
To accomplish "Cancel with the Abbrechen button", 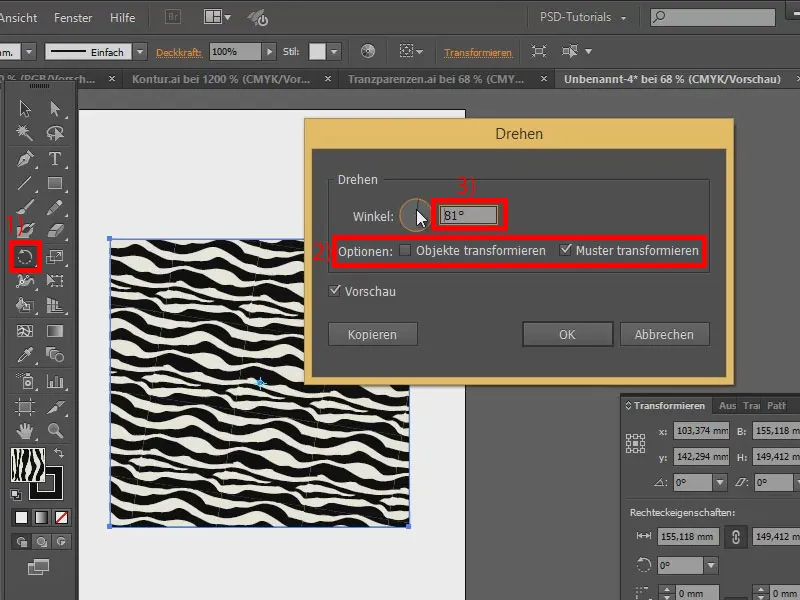I will [x=664, y=334].
